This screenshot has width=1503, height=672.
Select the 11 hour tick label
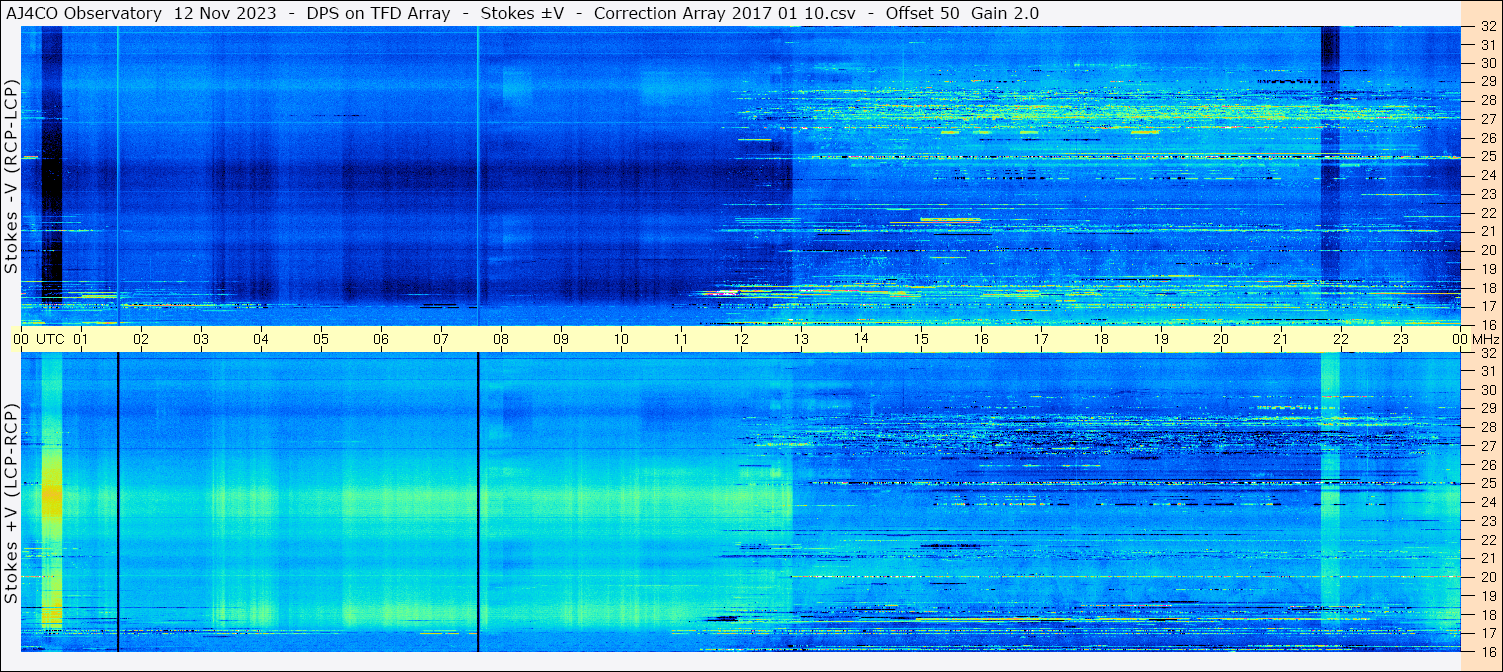tap(681, 339)
